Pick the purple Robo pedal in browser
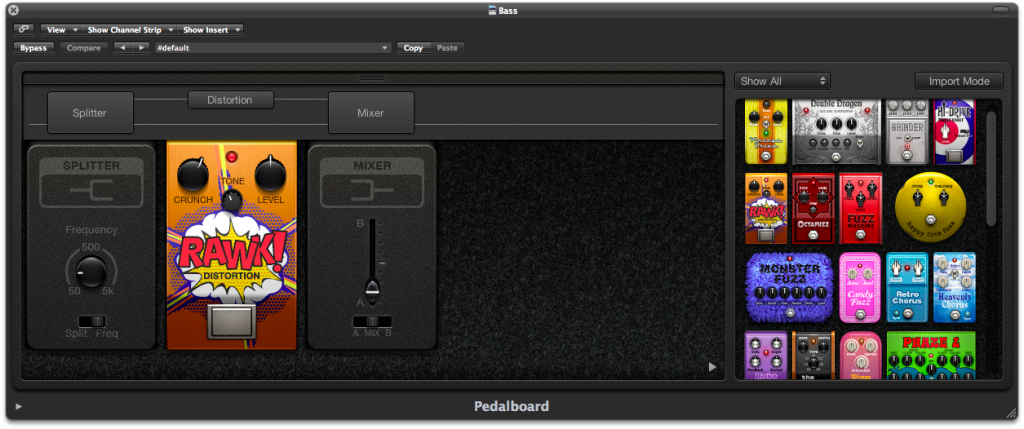 [x=766, y=355]
